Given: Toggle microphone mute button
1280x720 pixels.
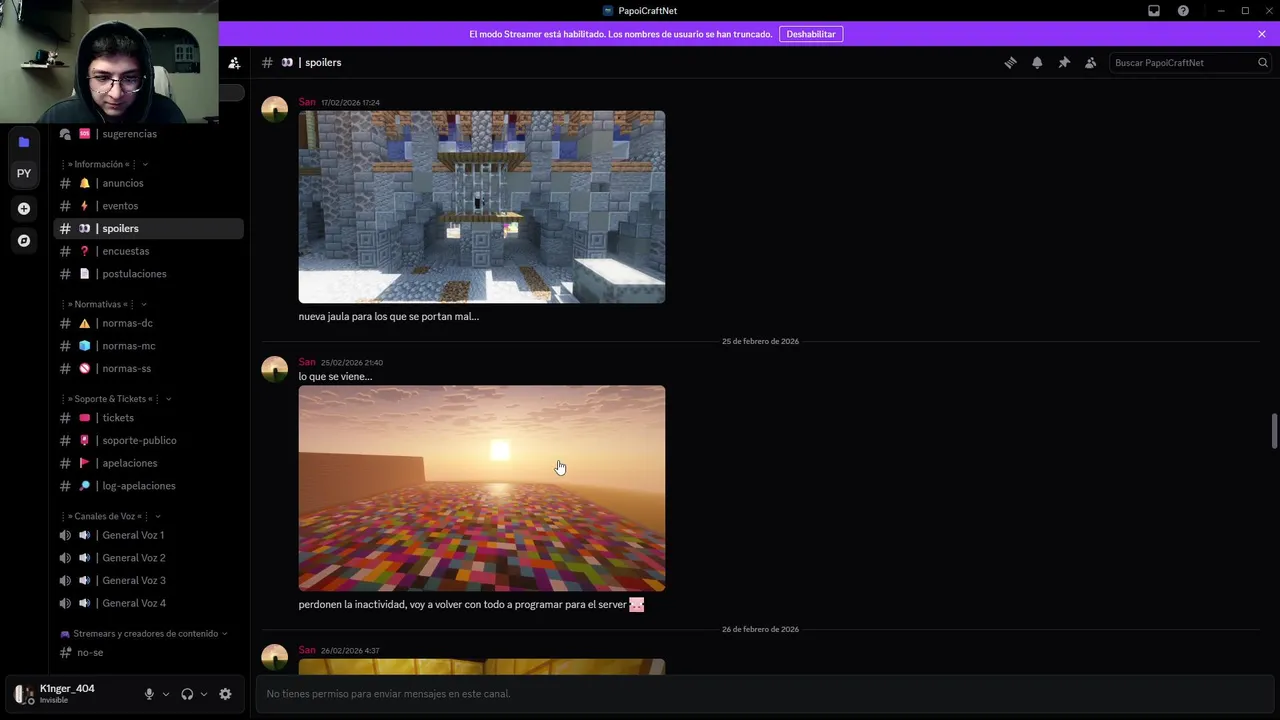Looking at the screenshot, I should tap(149, 694).
